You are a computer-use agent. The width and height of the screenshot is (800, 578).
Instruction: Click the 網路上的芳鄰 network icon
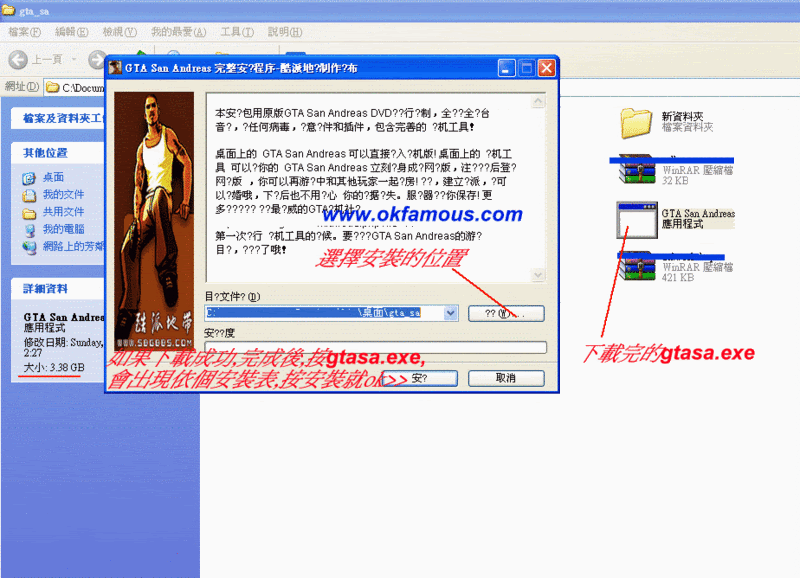click(29, 247)
